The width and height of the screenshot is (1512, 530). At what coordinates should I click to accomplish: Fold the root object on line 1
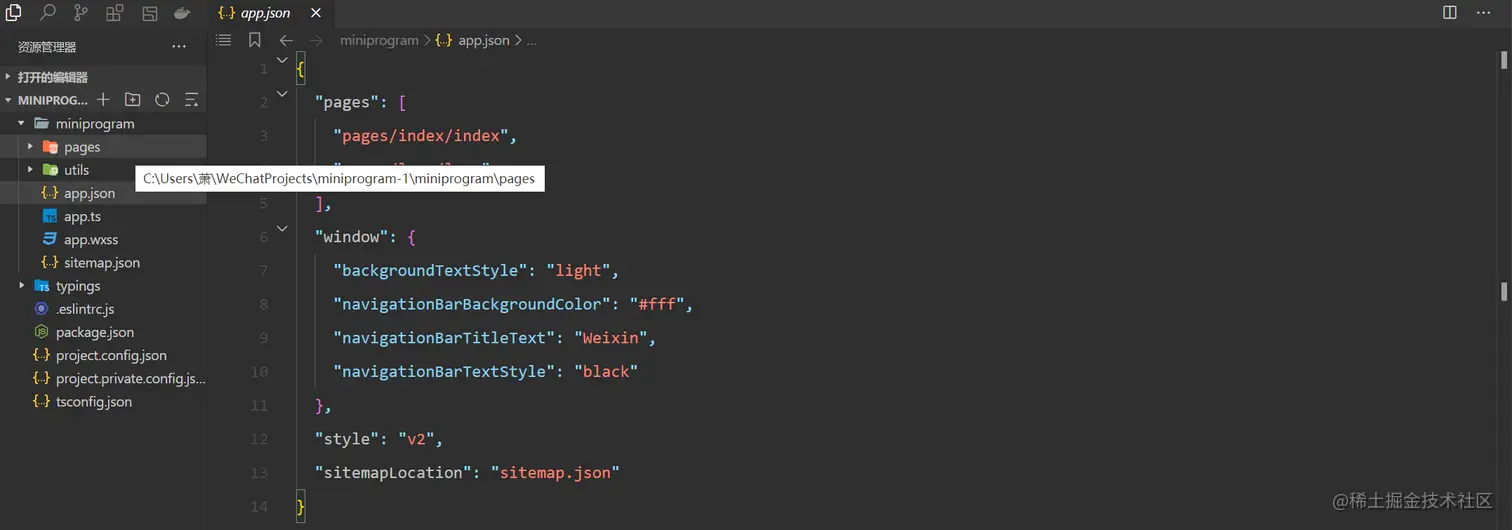coord(282,61)
